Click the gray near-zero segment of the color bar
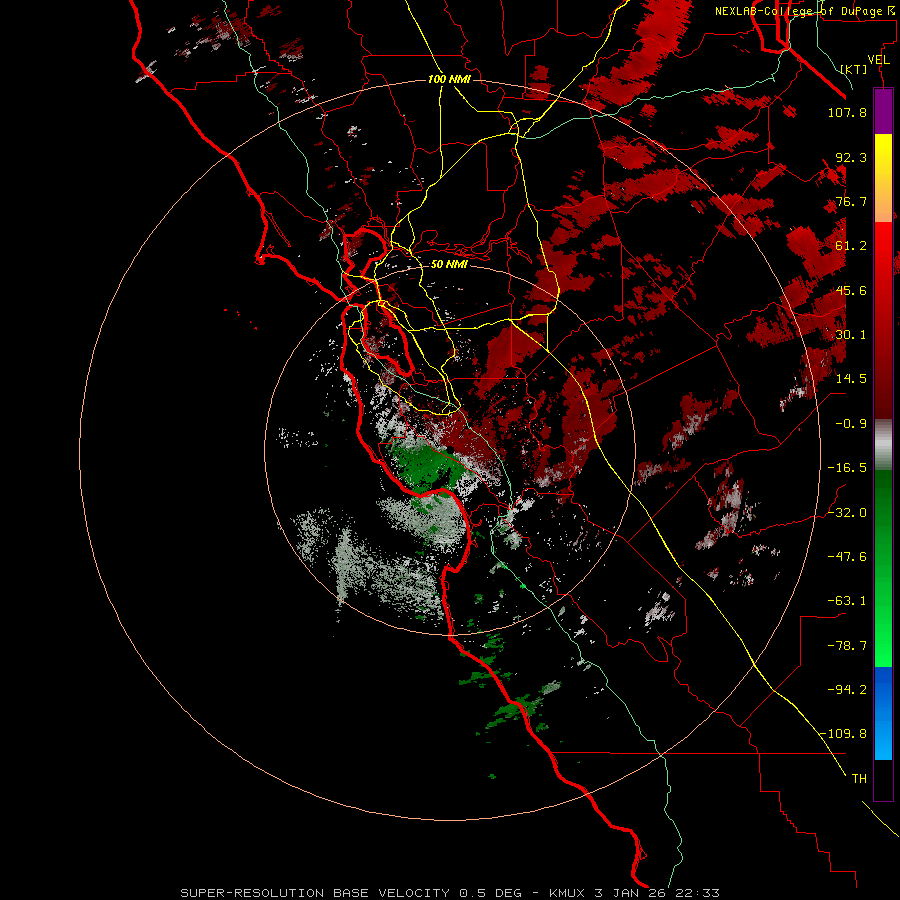The image size is (900, 900). pos(883,443)
